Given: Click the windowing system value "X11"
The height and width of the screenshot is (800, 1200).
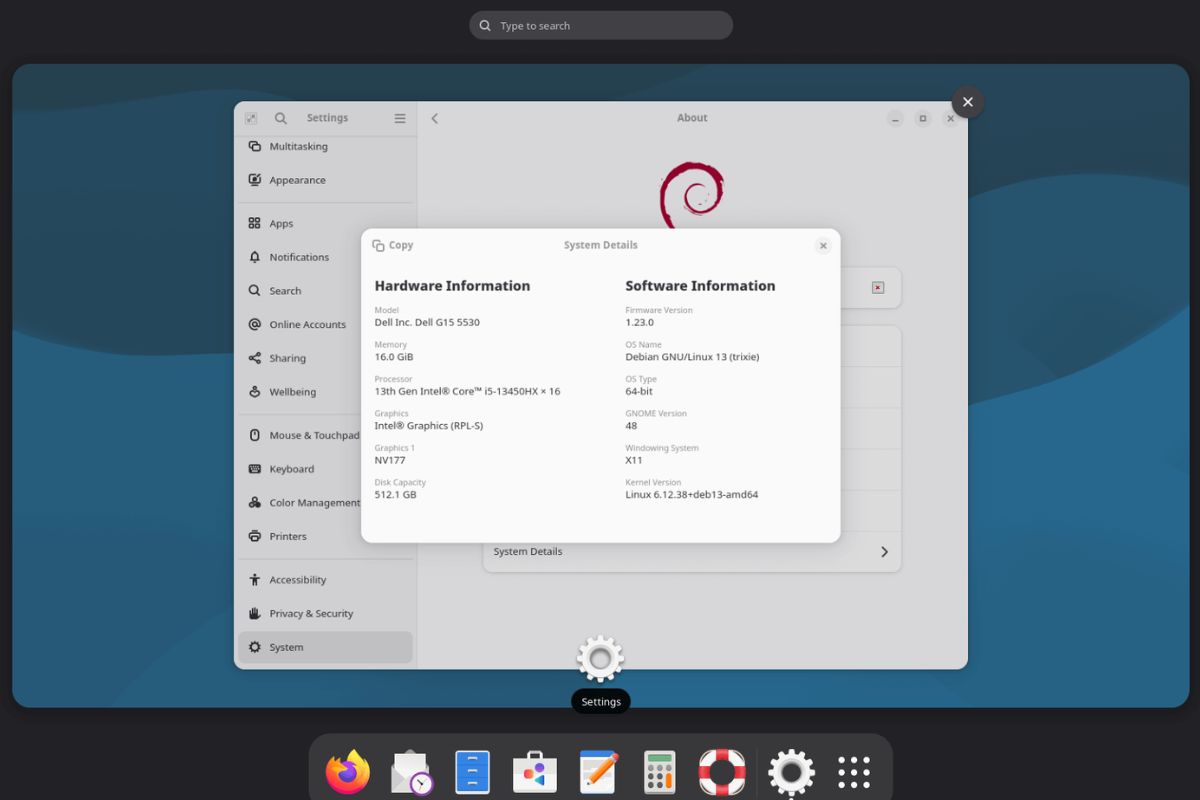Looking at the screenshot, I should (634, 461).
